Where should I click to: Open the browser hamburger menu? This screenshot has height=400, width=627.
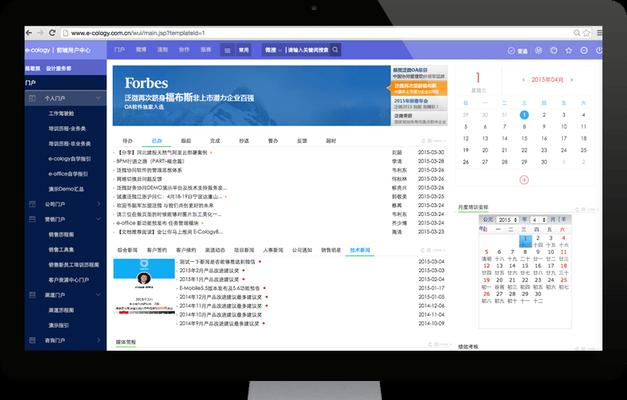click(599, 33)
